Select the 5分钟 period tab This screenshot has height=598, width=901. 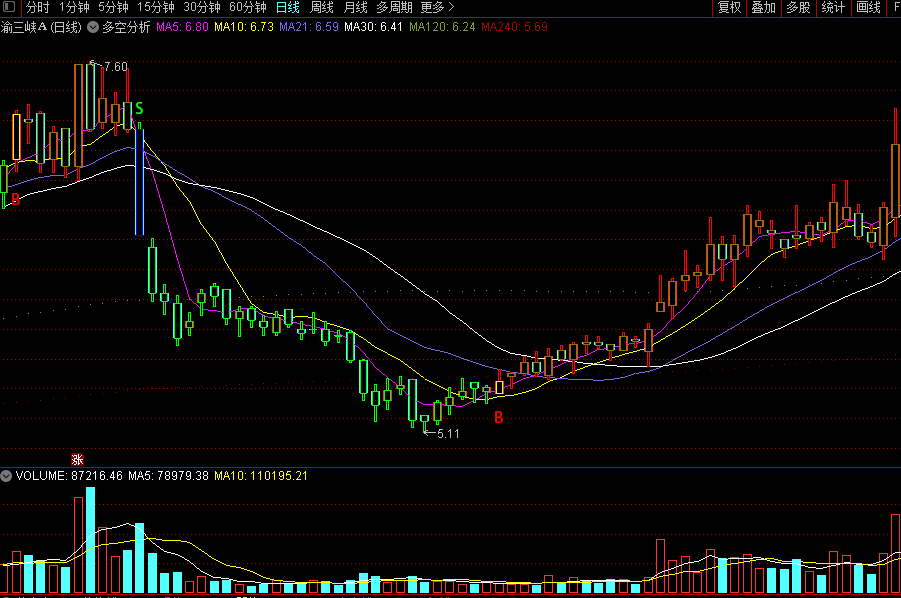(113, 7)
